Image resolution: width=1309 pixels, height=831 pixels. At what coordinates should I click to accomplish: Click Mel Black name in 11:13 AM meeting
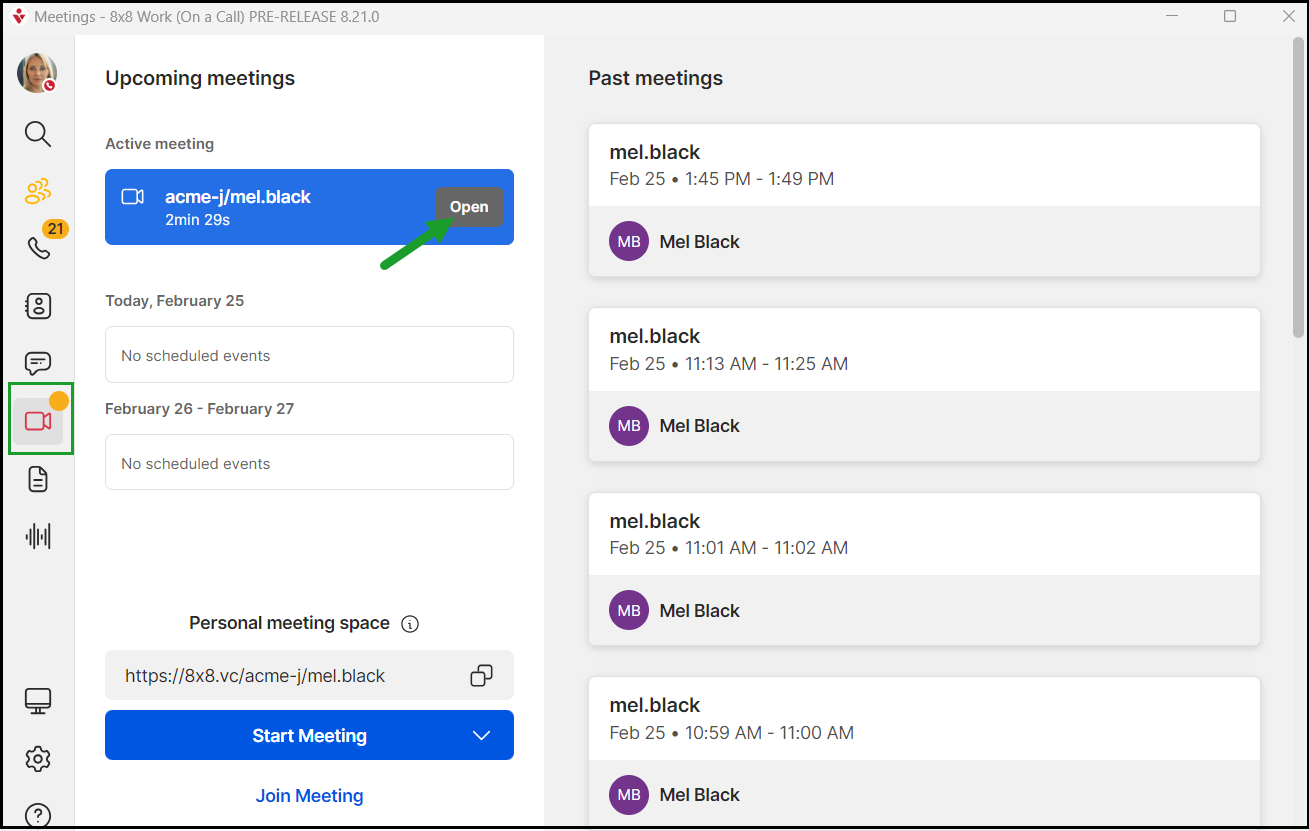coord(700,426)
